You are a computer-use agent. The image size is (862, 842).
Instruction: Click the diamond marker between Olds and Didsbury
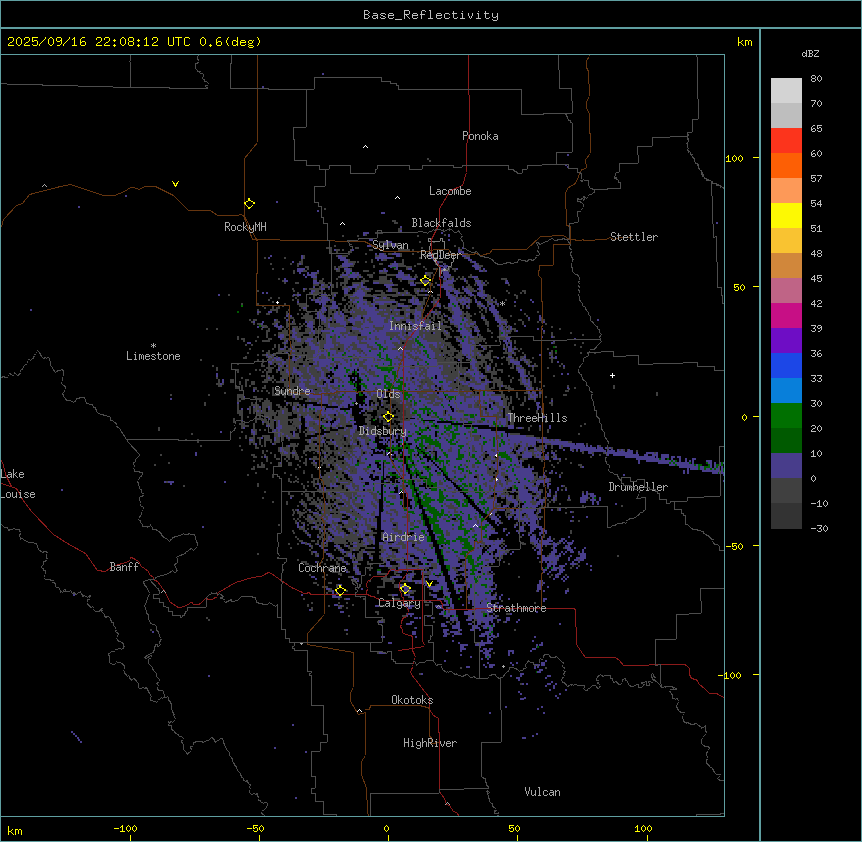tap(388, 417)
